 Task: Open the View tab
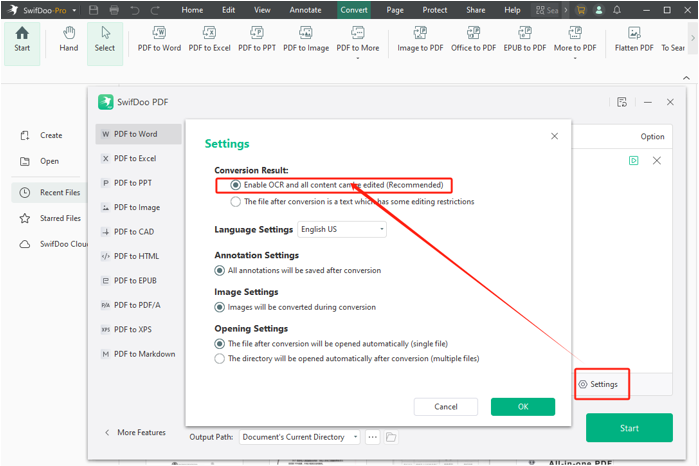click(262, 10)
